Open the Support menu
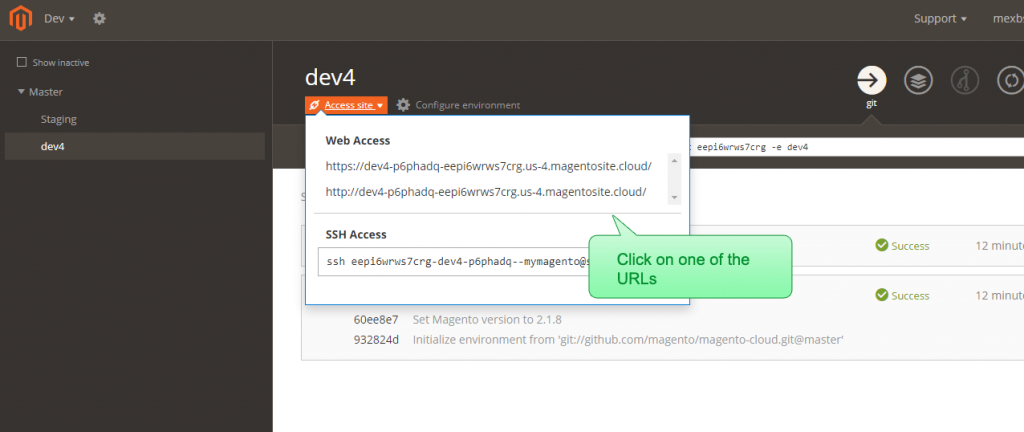The height and width of the screenshot is (432, 1024). pos(940,19)
